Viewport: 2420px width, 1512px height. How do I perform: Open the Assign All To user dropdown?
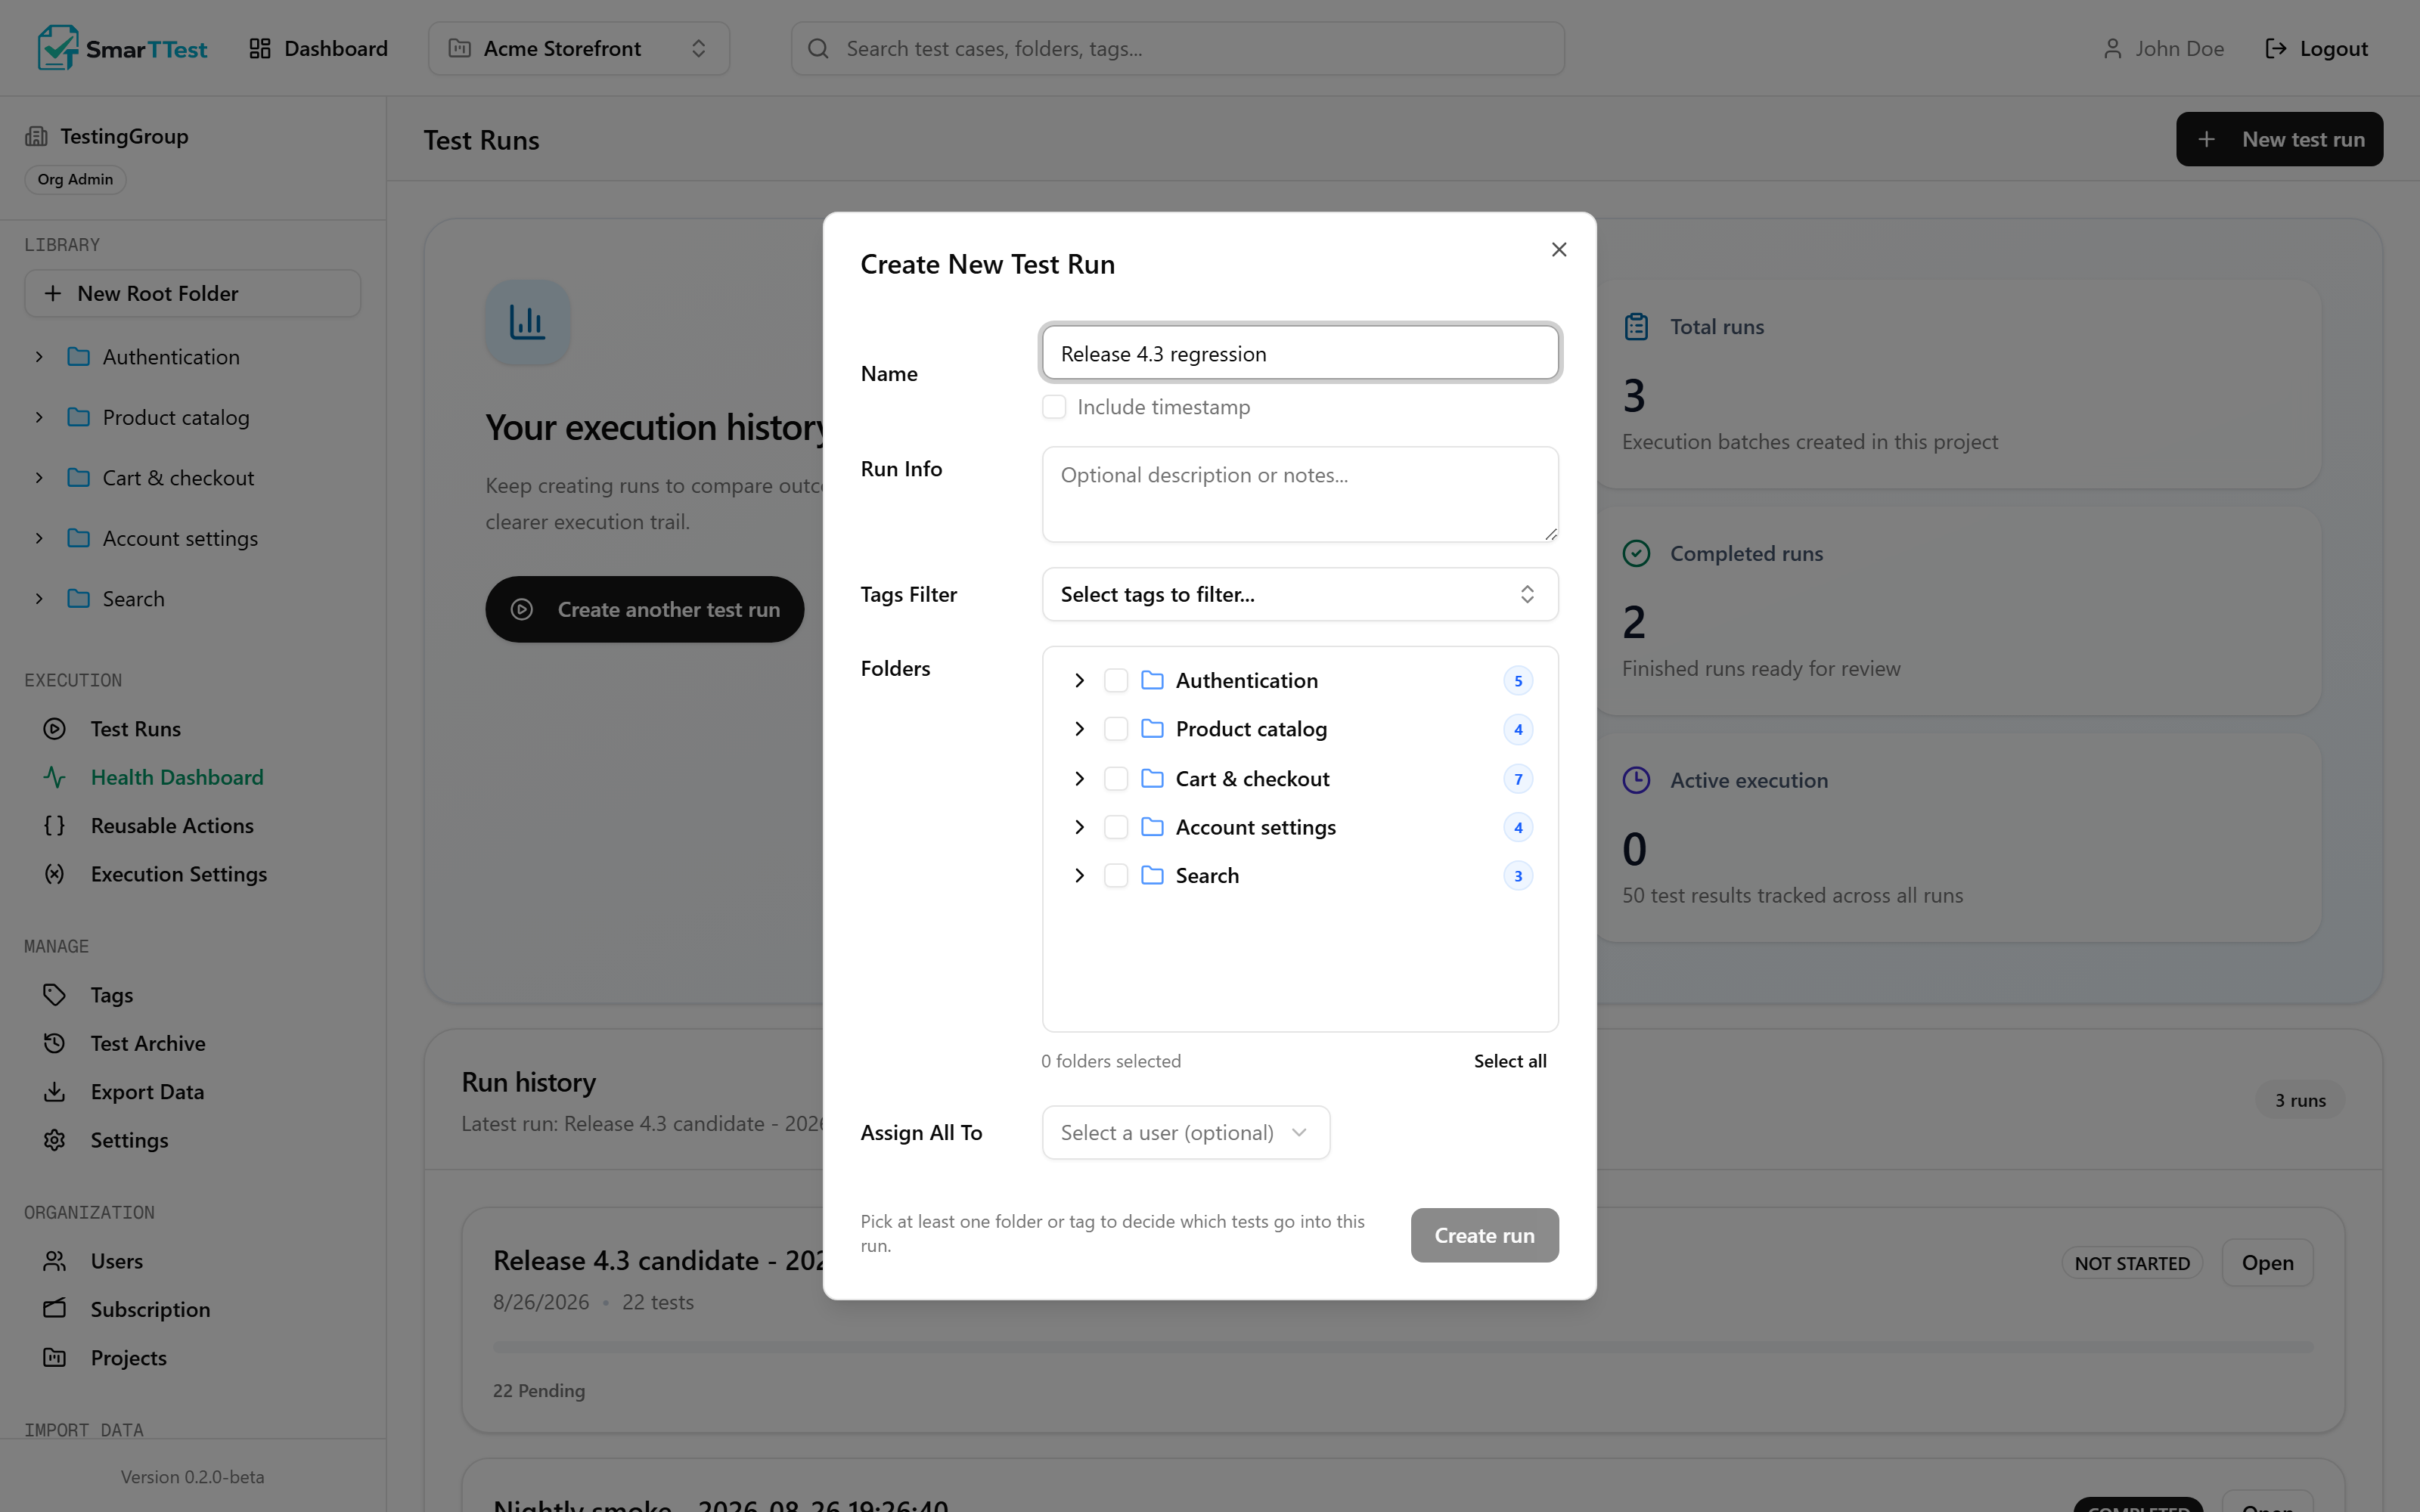pyautogui.click(x=1186, y=1132)
